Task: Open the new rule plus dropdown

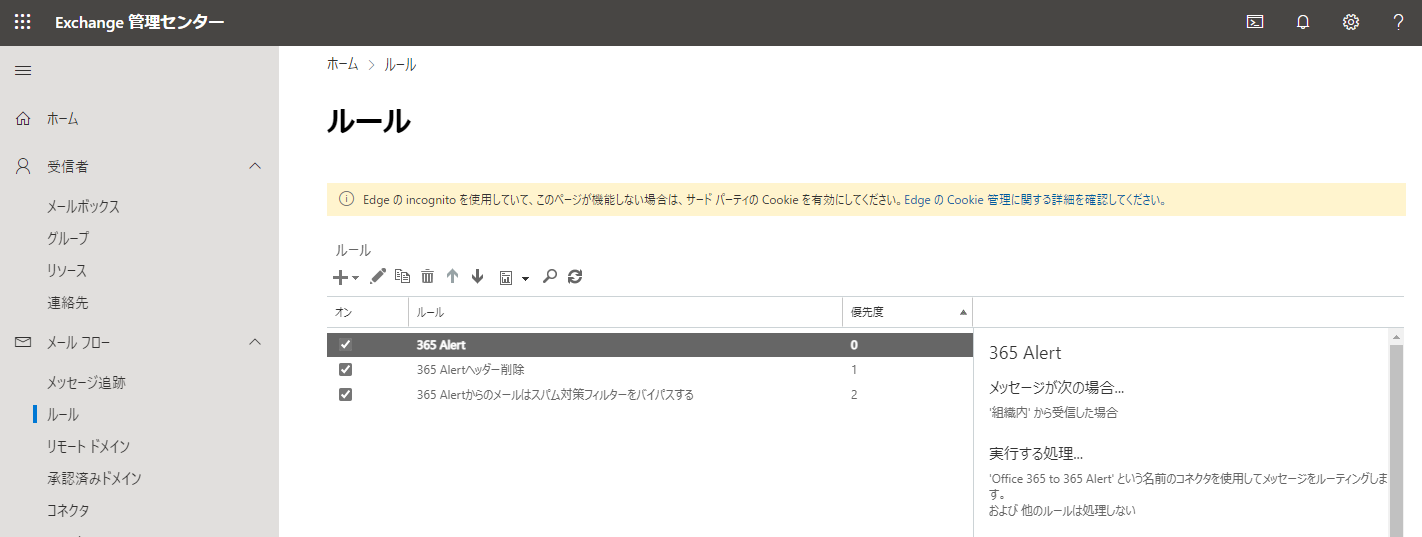Action: tap(345, 277)
